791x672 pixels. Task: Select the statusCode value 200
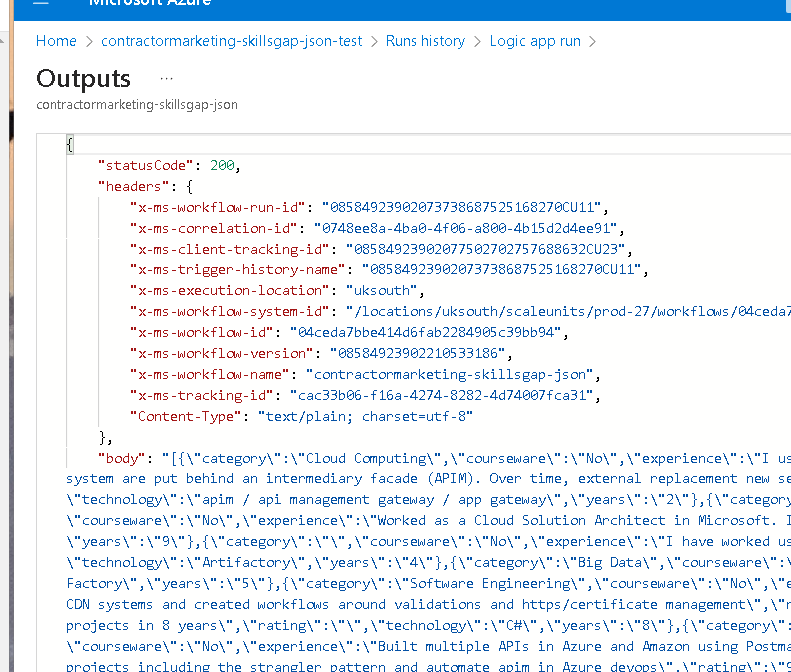pos(222,165)
